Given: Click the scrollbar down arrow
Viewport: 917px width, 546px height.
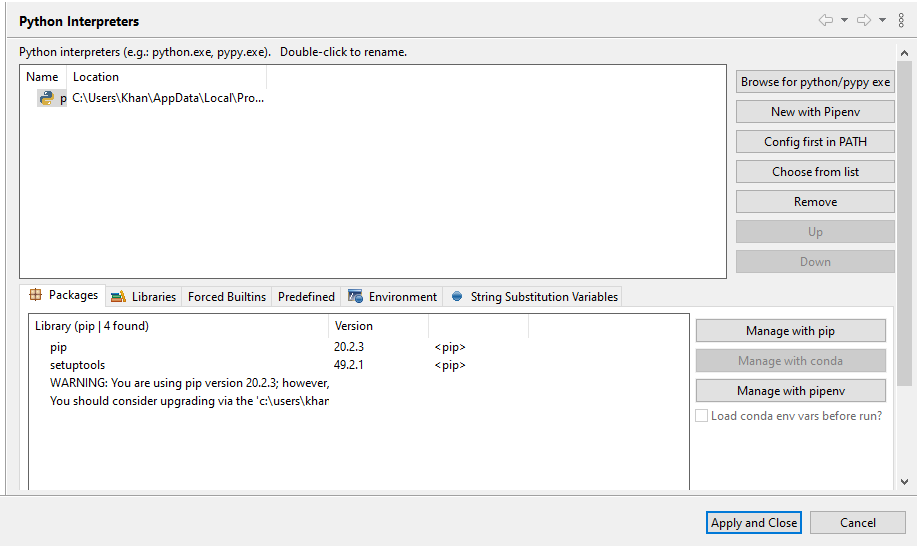Looking at the screenshot, I should pyautogui.click(x=904, y=482).
